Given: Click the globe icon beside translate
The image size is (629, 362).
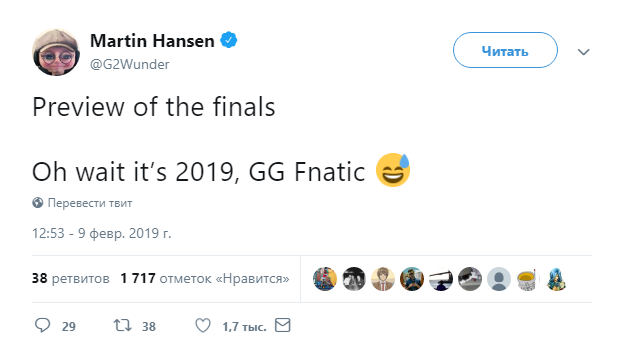Looking at the screenshot, I should click(38, 203).
